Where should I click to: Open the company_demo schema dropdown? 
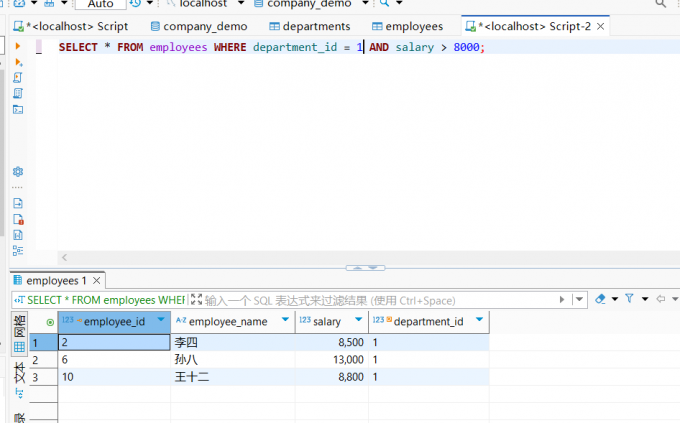click(x=365, y=3)
